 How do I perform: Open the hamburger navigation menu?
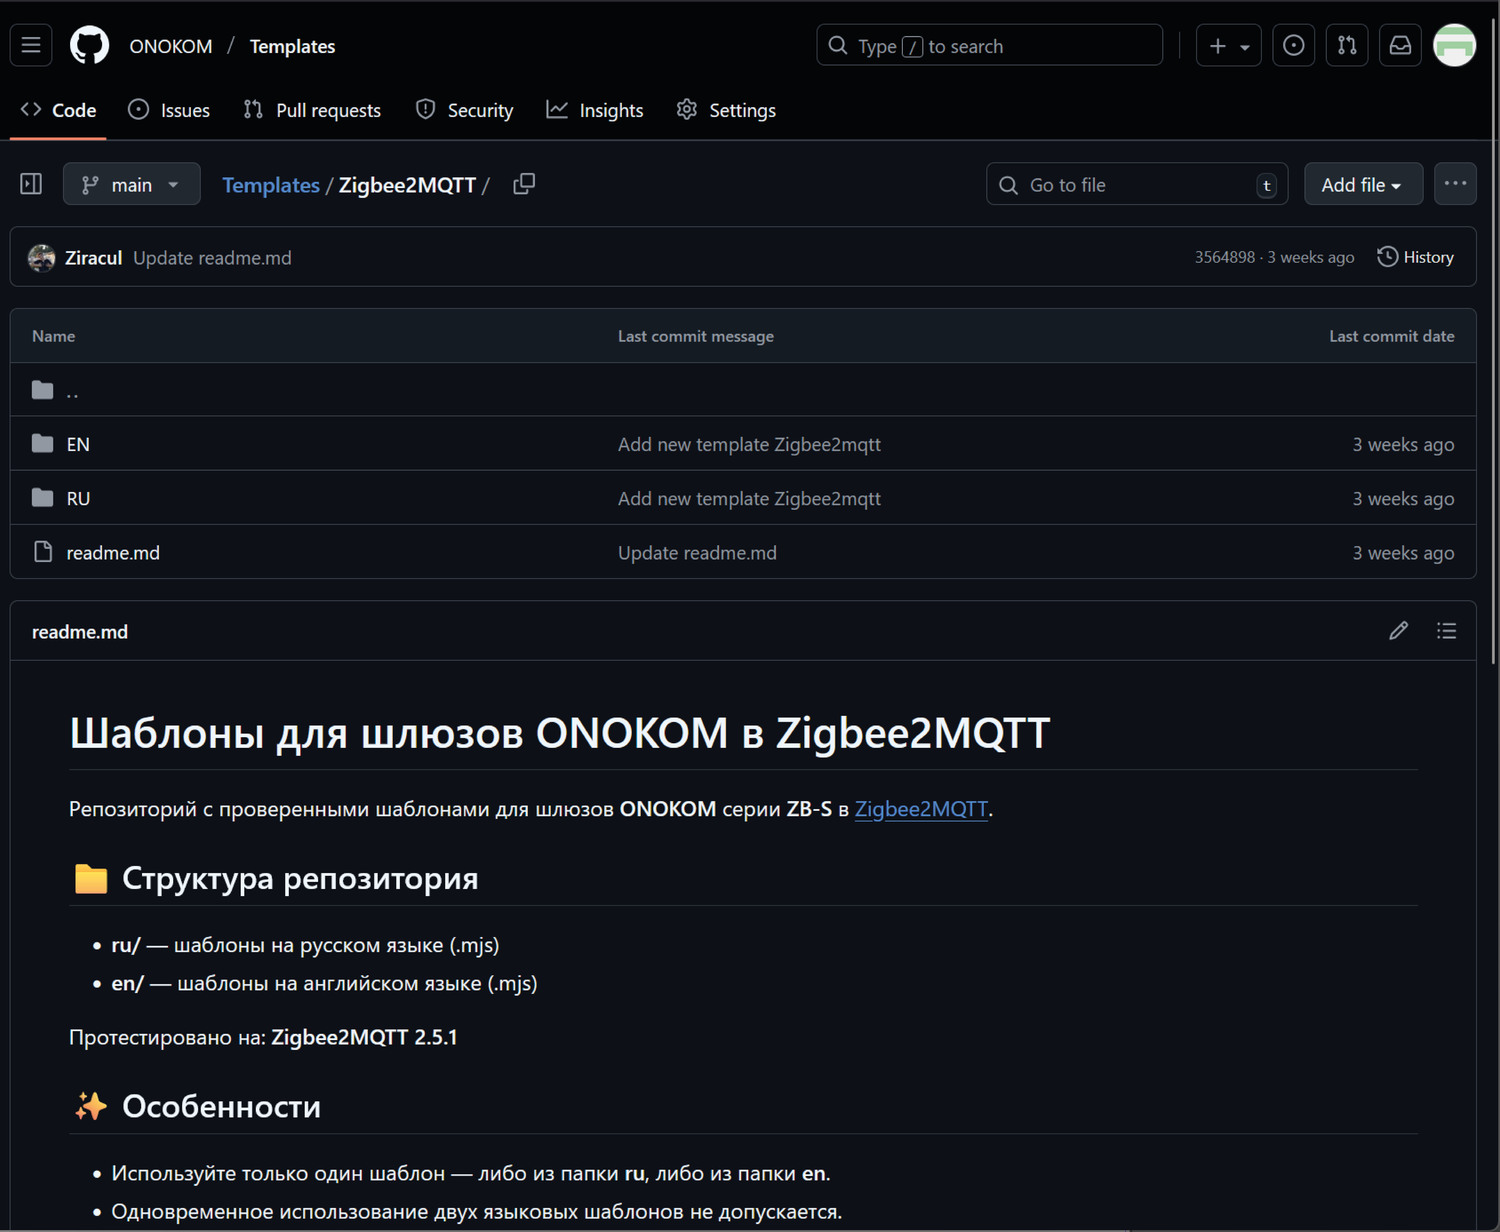click(x=31, y=46)
